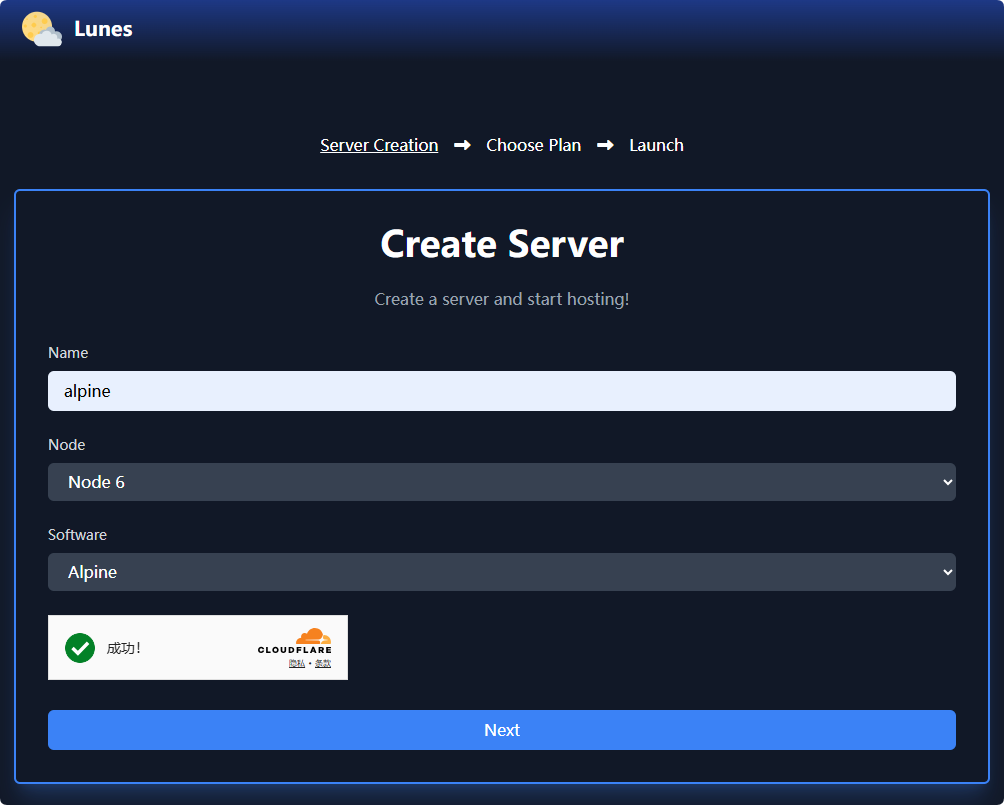Click the Lunes moon and cloud logo
This screenshot has width=1004, height=805.
[41, 29]
